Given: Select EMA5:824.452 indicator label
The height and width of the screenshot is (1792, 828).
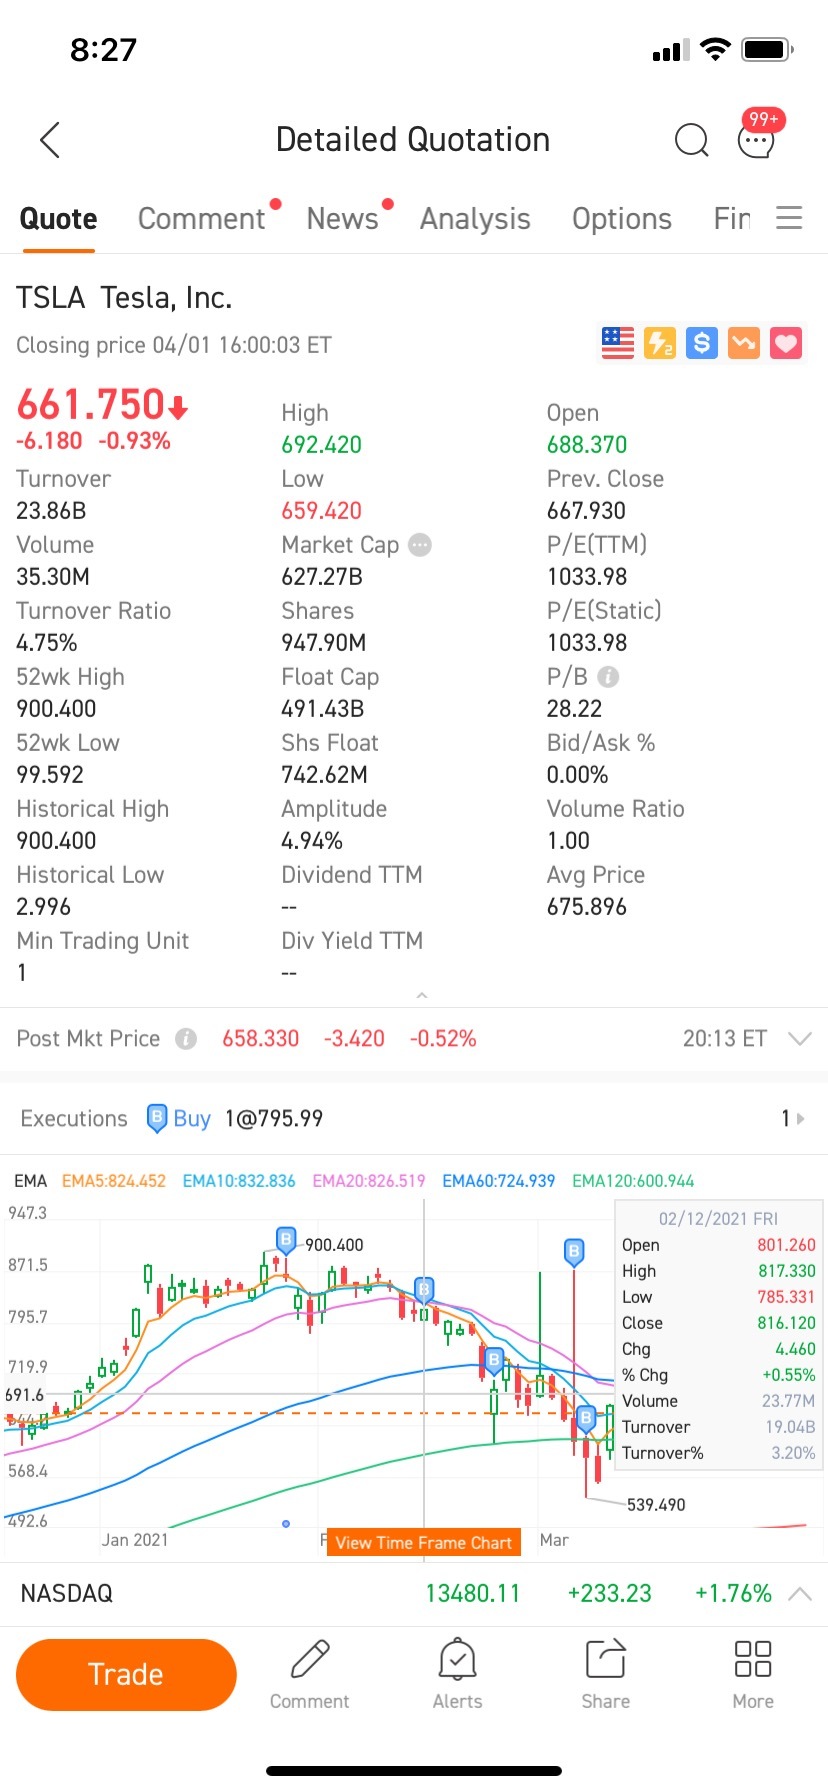Looking at the screenshot, I should pos(114,1181).
